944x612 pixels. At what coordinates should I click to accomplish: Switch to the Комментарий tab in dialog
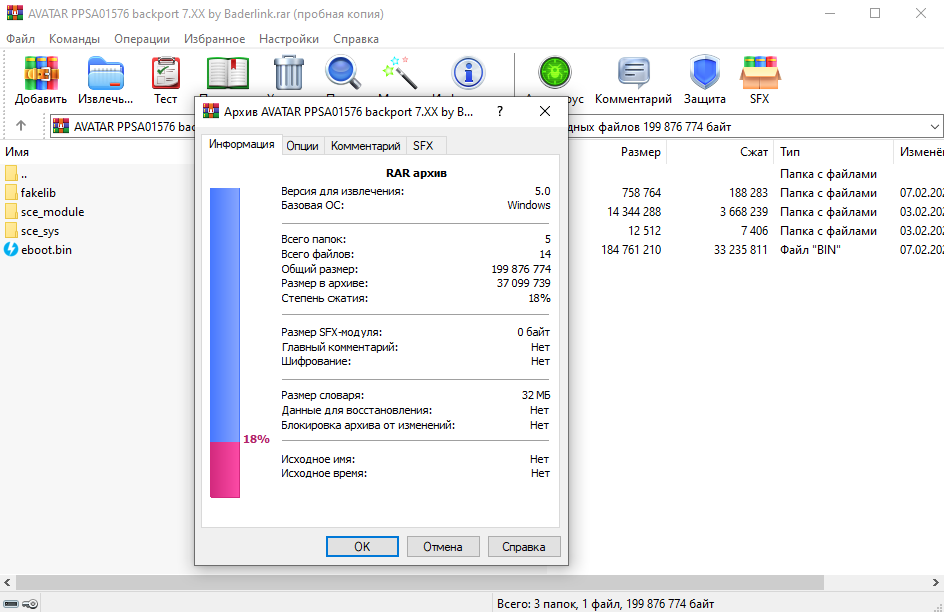[x=365, y=146]
